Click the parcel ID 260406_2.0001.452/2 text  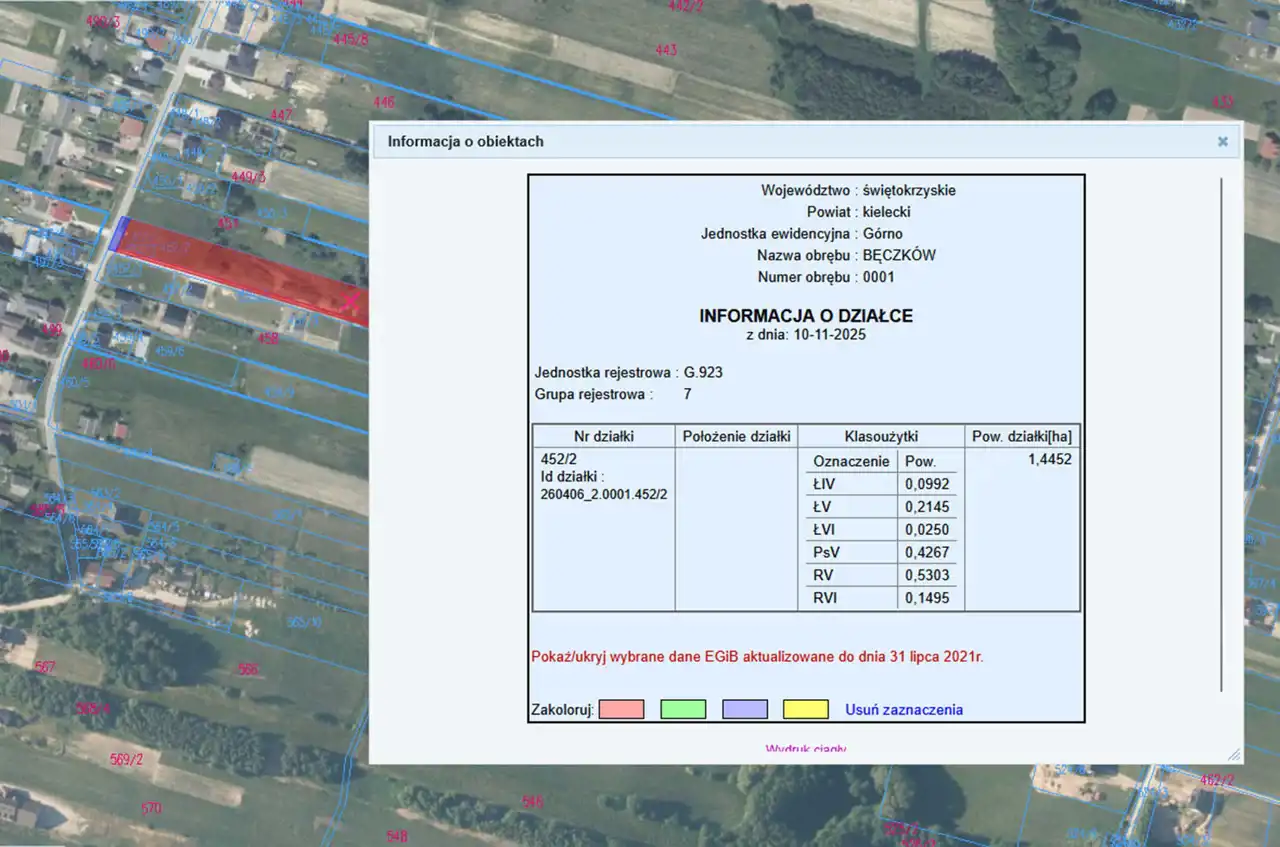tap(603, 495)
